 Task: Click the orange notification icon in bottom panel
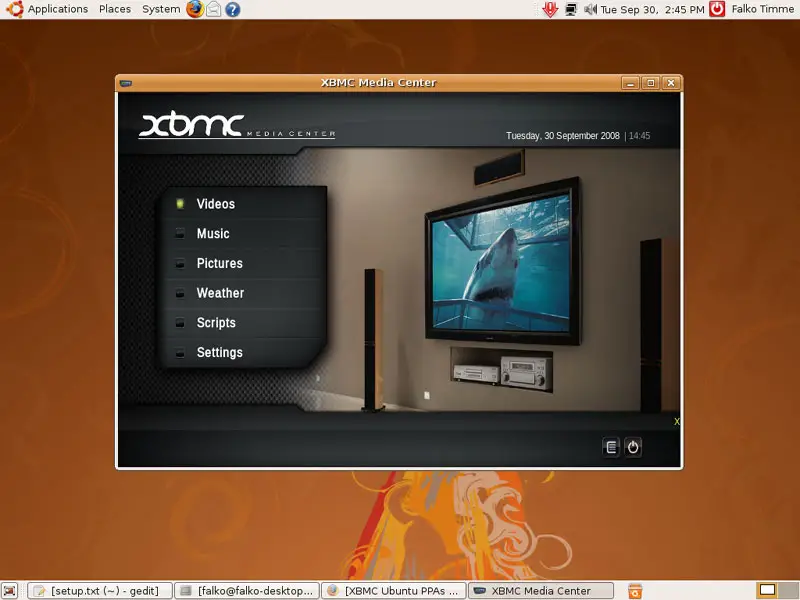pos(635,591)
